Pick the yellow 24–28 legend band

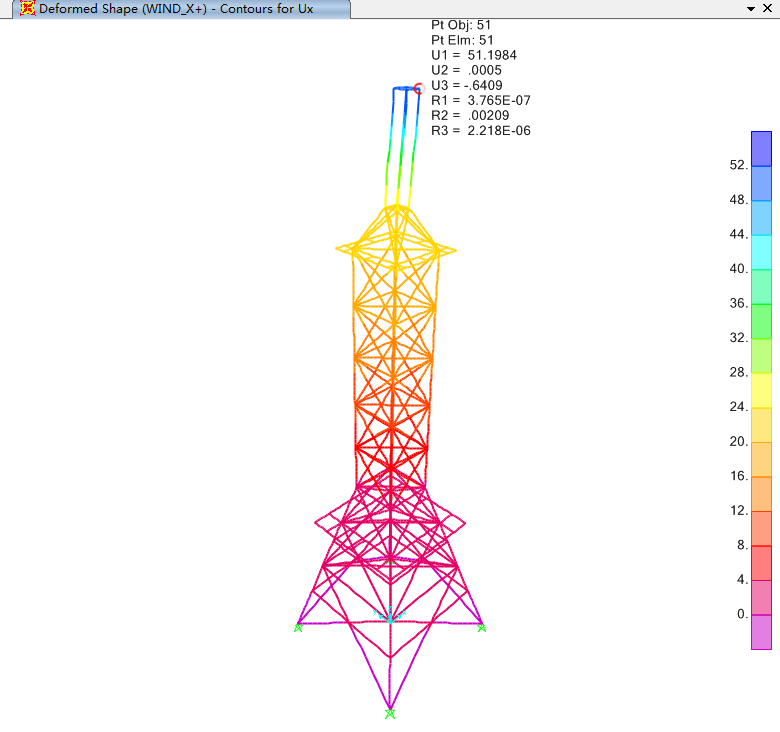pos(761,390)
